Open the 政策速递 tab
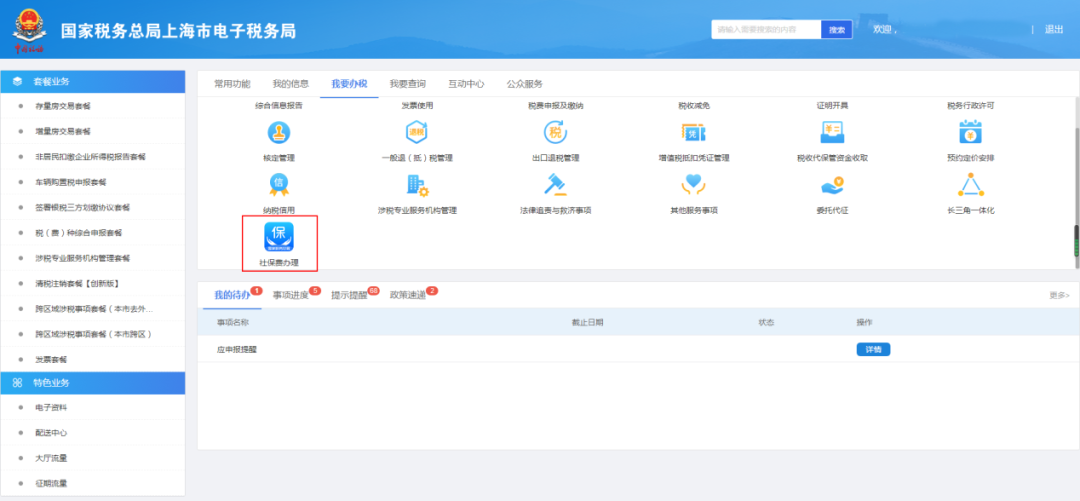Viewport: 1080px width, 501px height. pyautogui.click(x=407, y=295)
